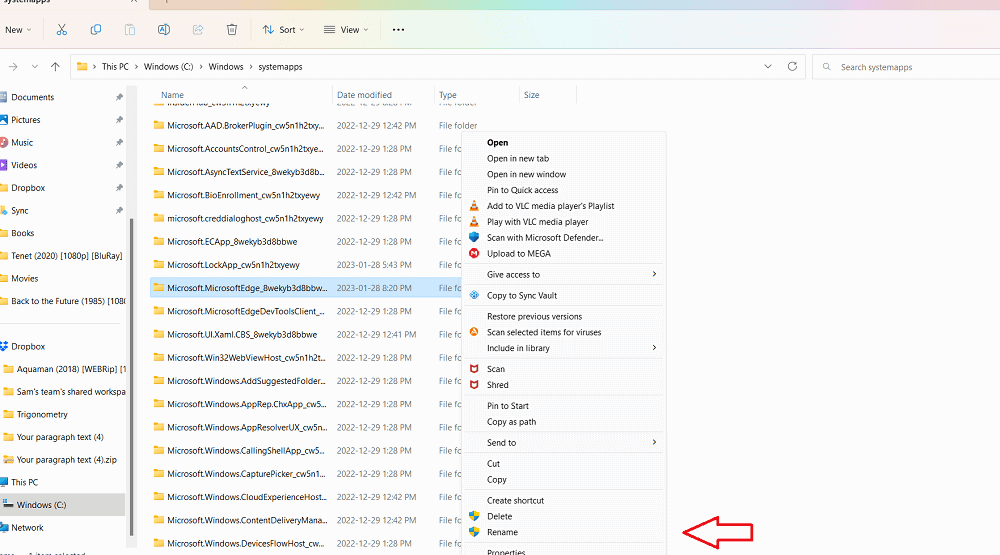
Task: Select Pin to Start
Action: click(x=508, y=406)
